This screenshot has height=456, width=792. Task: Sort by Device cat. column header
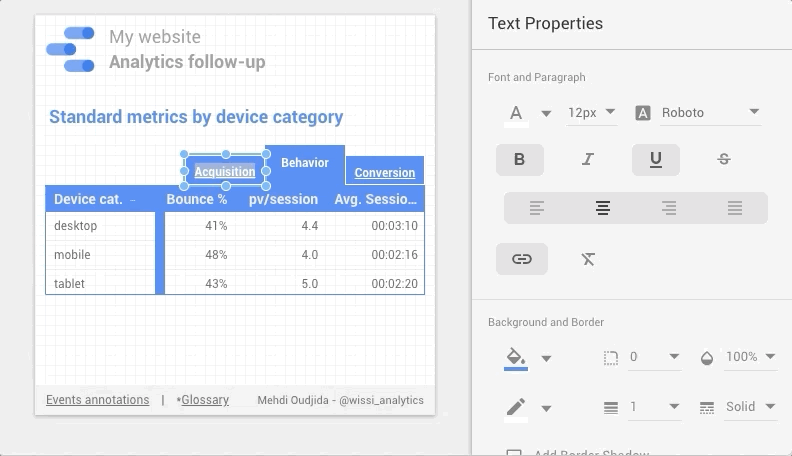click(x=88, y=199)
